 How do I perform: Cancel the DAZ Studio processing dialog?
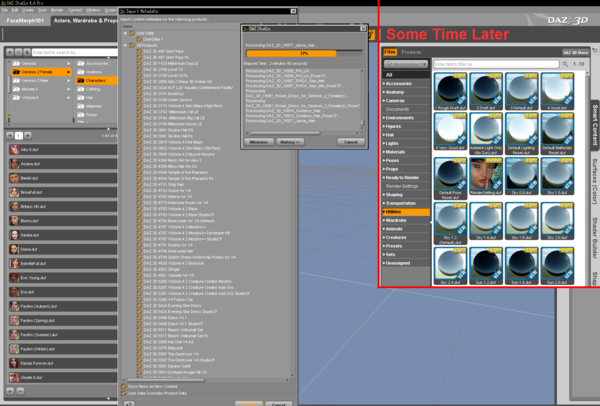(x=351, y=142)
